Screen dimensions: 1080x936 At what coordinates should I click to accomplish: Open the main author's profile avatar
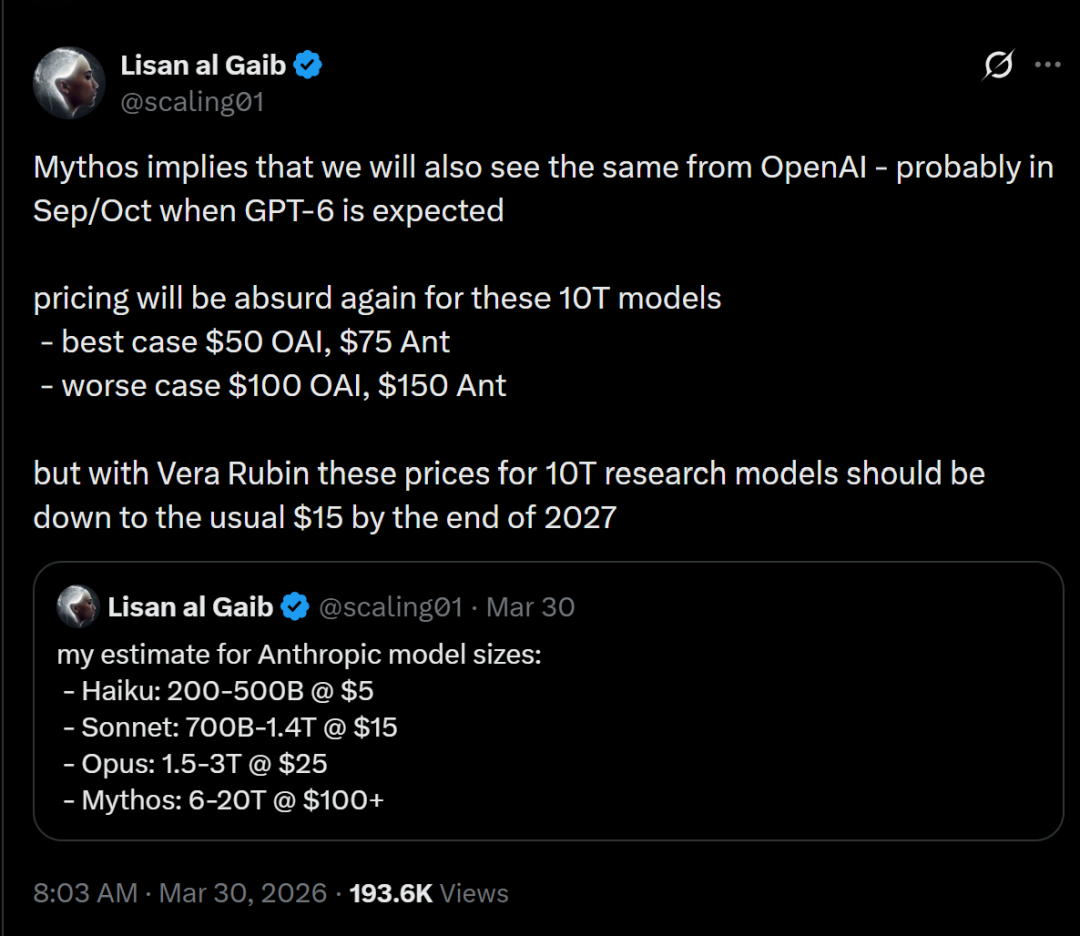tap(69, 83)
